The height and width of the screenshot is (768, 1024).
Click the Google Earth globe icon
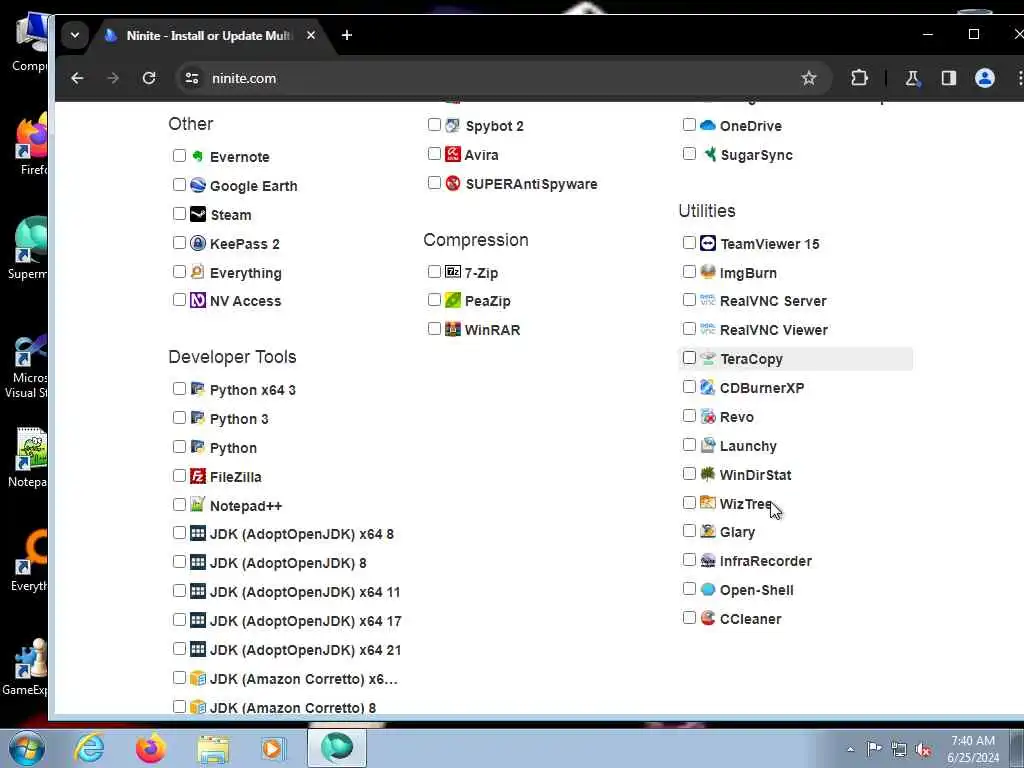click(x=197, y=185)
